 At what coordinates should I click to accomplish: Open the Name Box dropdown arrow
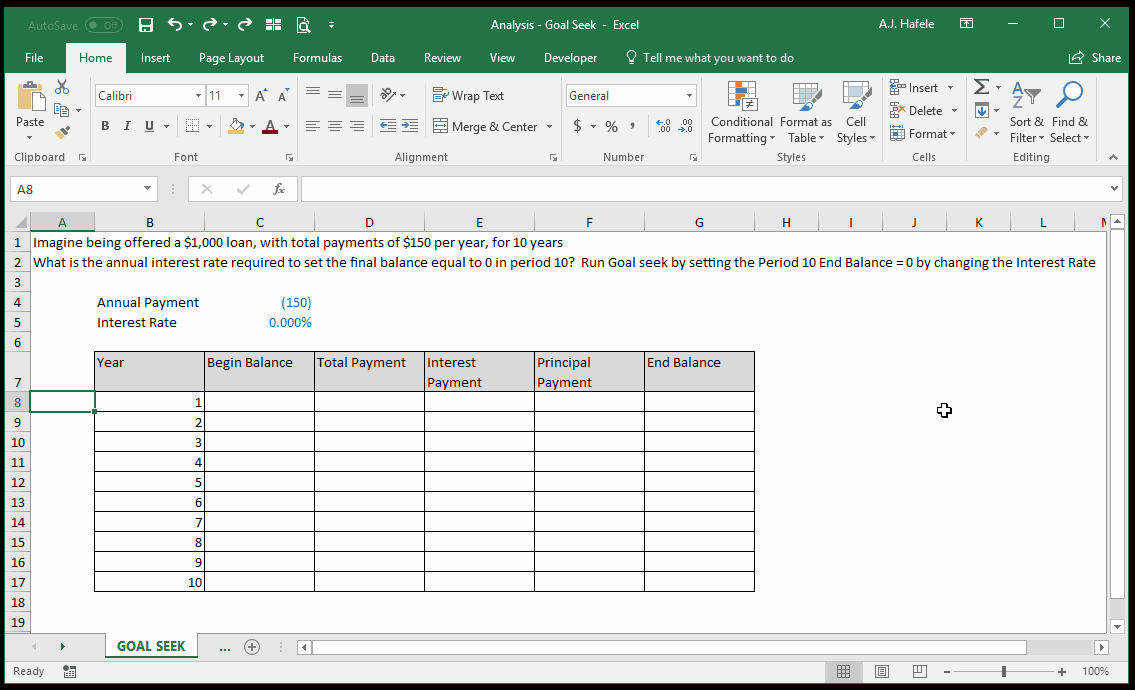pyautogui.click(x=147, y=189)
